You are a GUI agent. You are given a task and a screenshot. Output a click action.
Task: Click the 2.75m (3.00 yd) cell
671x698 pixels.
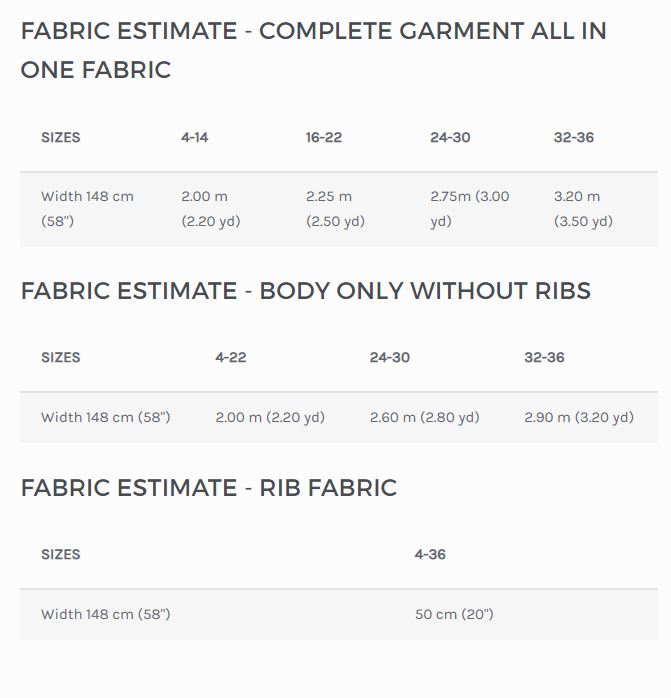coord(470,209)
